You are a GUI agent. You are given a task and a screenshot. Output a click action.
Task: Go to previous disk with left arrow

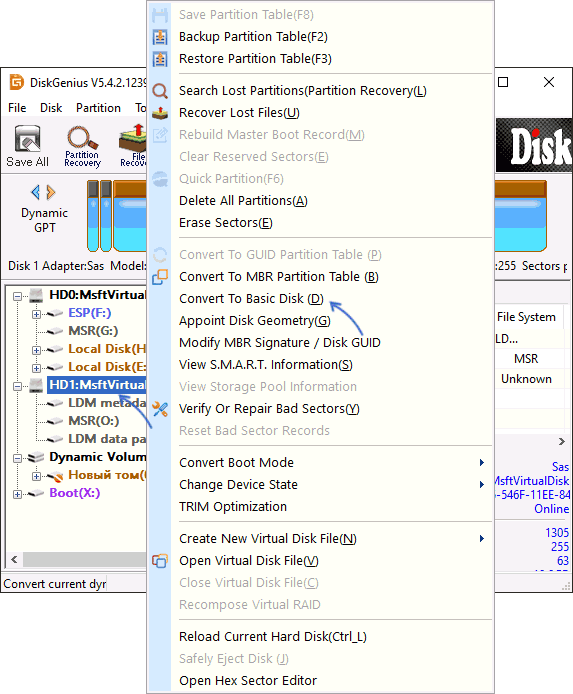(36, 192)
